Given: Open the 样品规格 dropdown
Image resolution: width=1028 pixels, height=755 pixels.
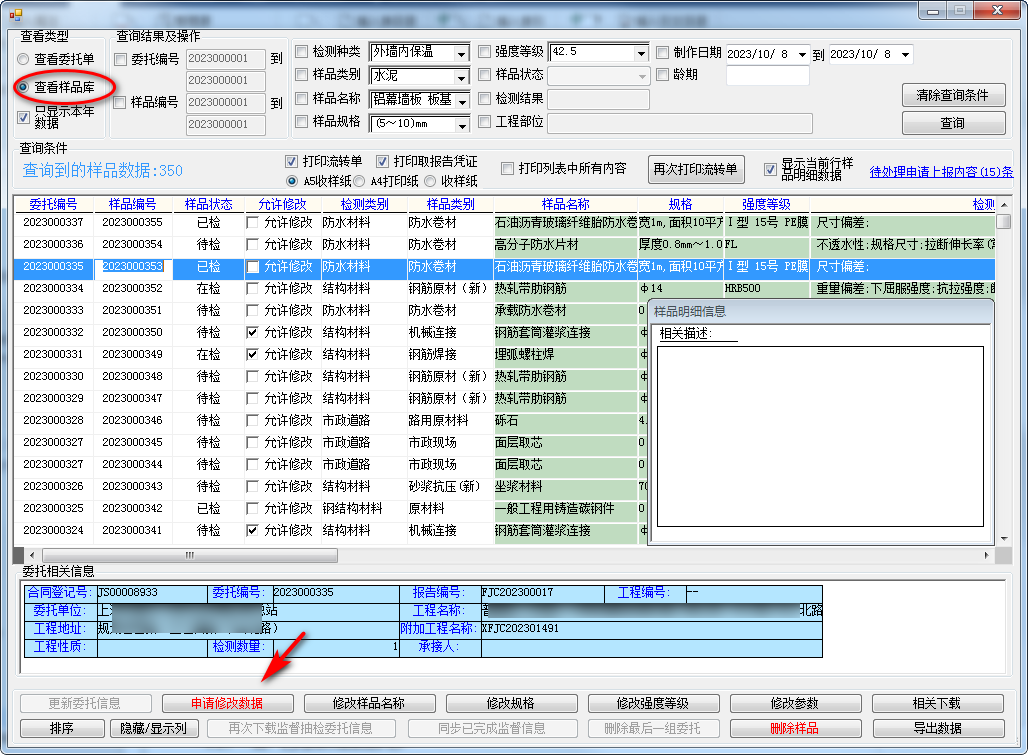Looking at the screenshot, I should pos(461,125).
